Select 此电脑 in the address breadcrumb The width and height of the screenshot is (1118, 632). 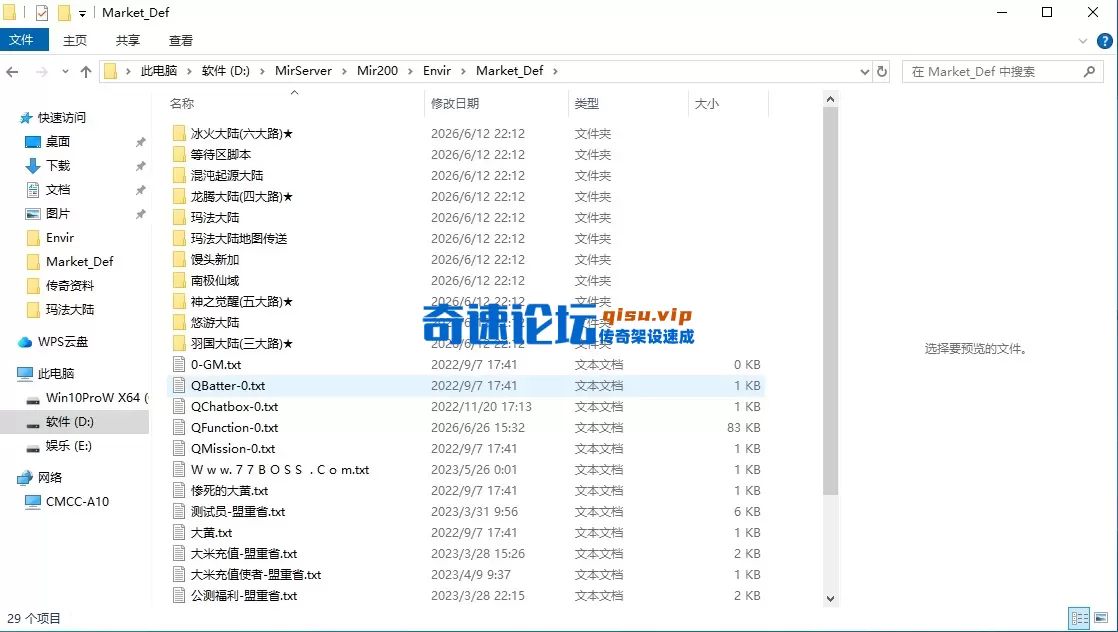(x=159, y=71)
